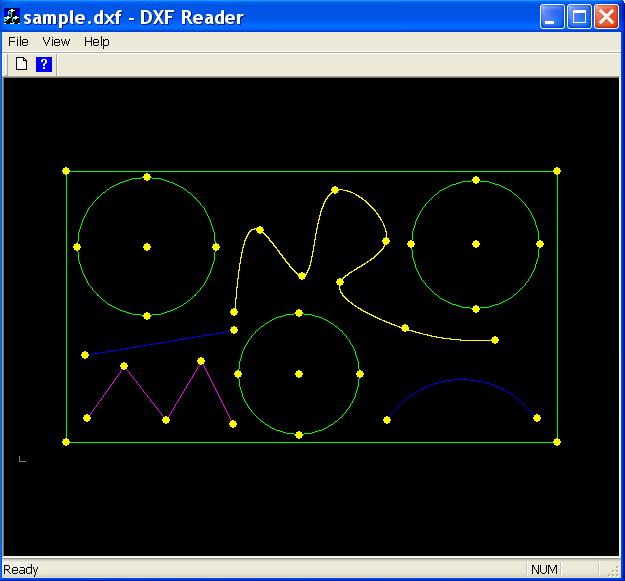
Task: Close the DXF Reader window
Action: tap(606, 17)
